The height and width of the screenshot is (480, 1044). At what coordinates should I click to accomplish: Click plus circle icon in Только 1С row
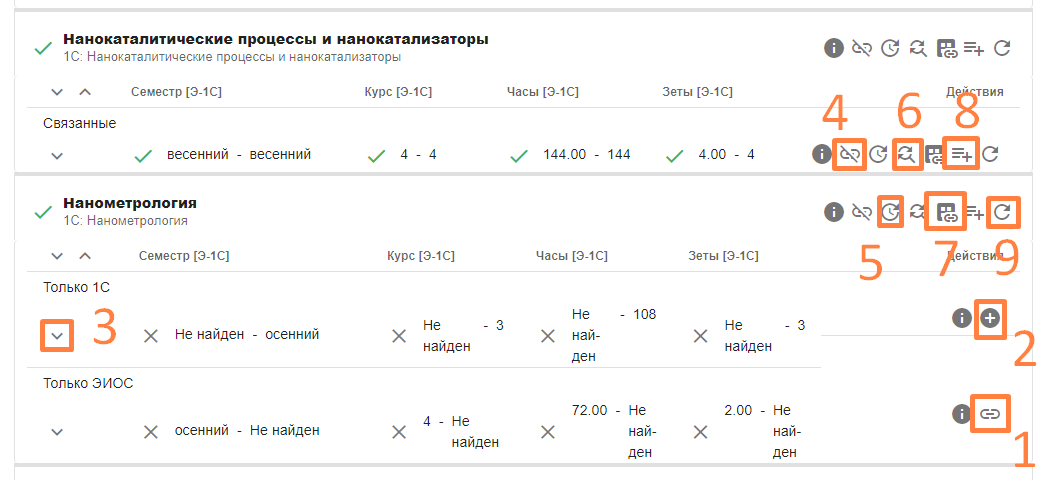point(990,318)
